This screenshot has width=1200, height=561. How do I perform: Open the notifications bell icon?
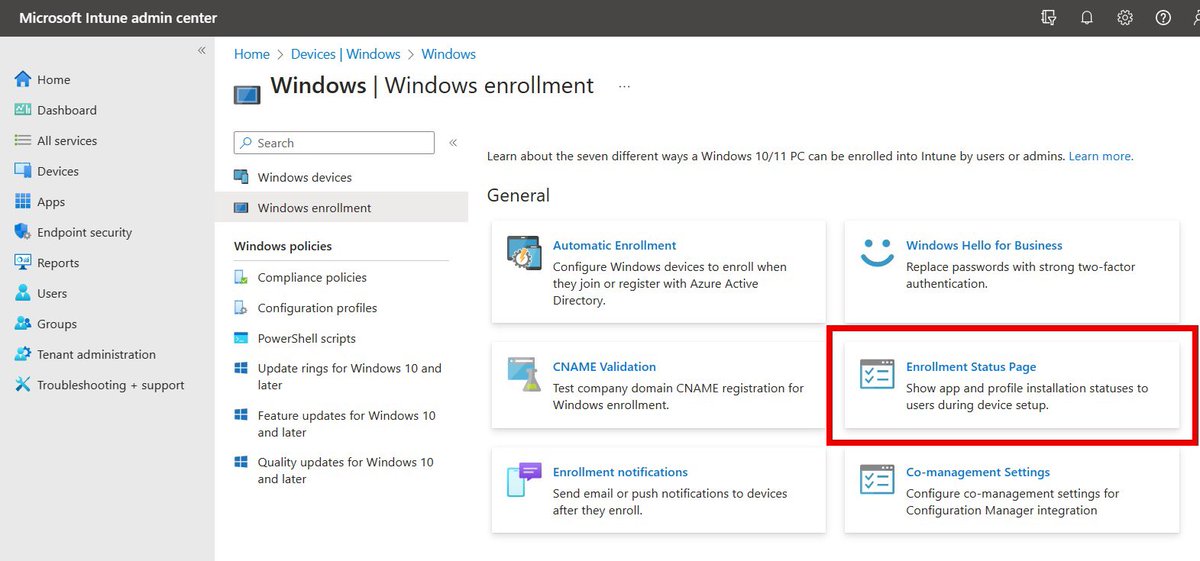pos(1087,18)
